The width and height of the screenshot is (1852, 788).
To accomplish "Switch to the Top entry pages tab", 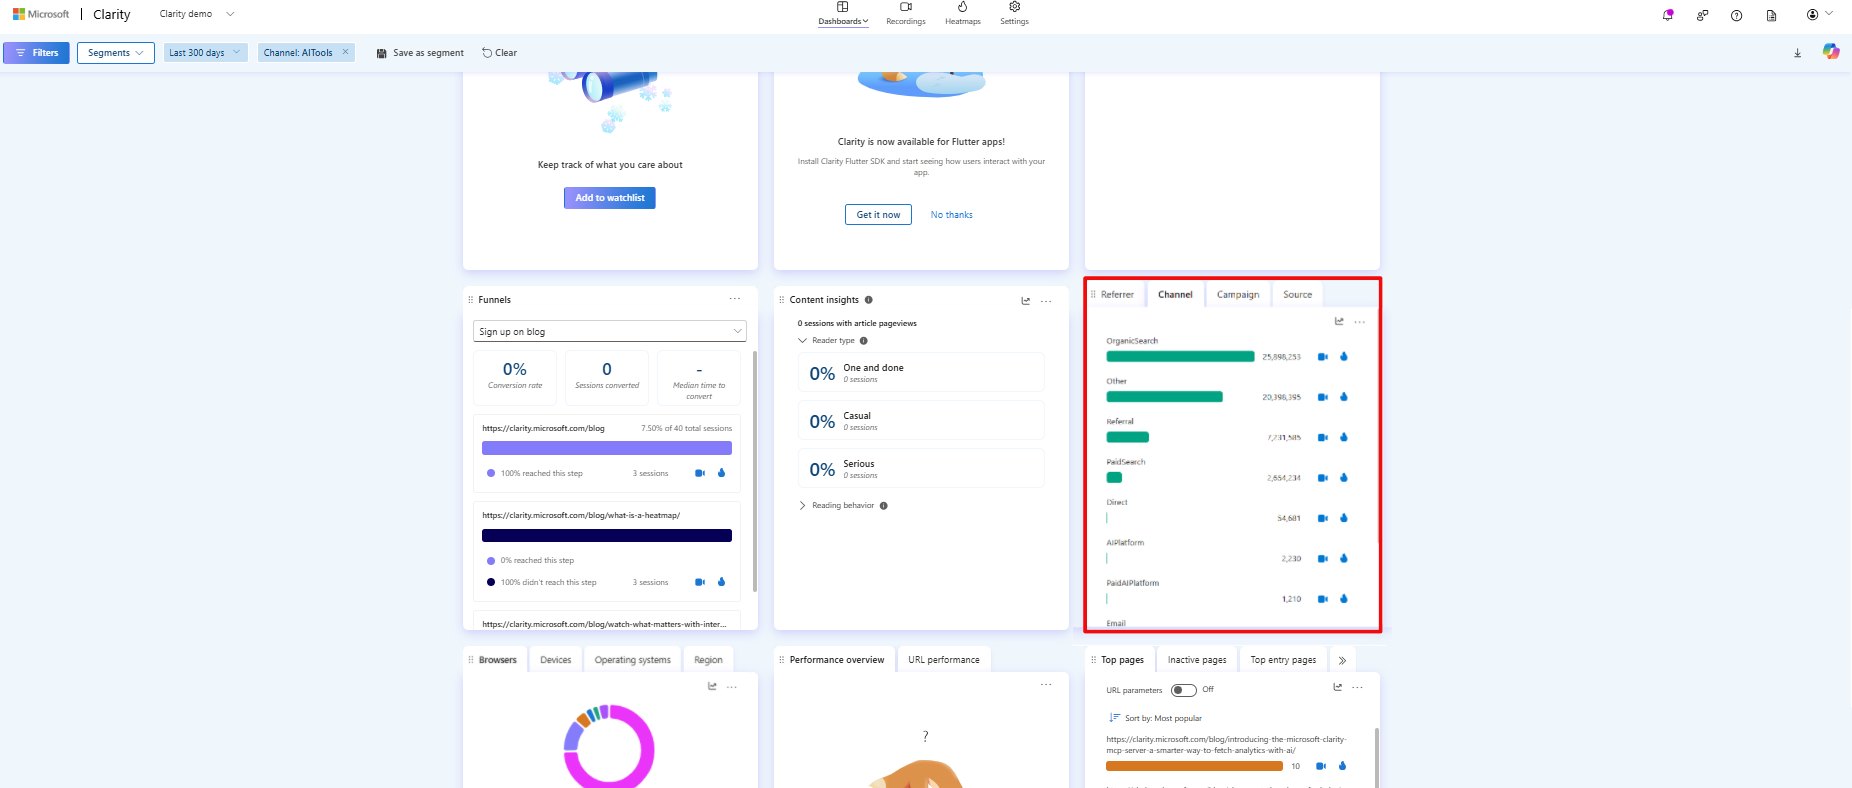I will tap(1283, 660).
